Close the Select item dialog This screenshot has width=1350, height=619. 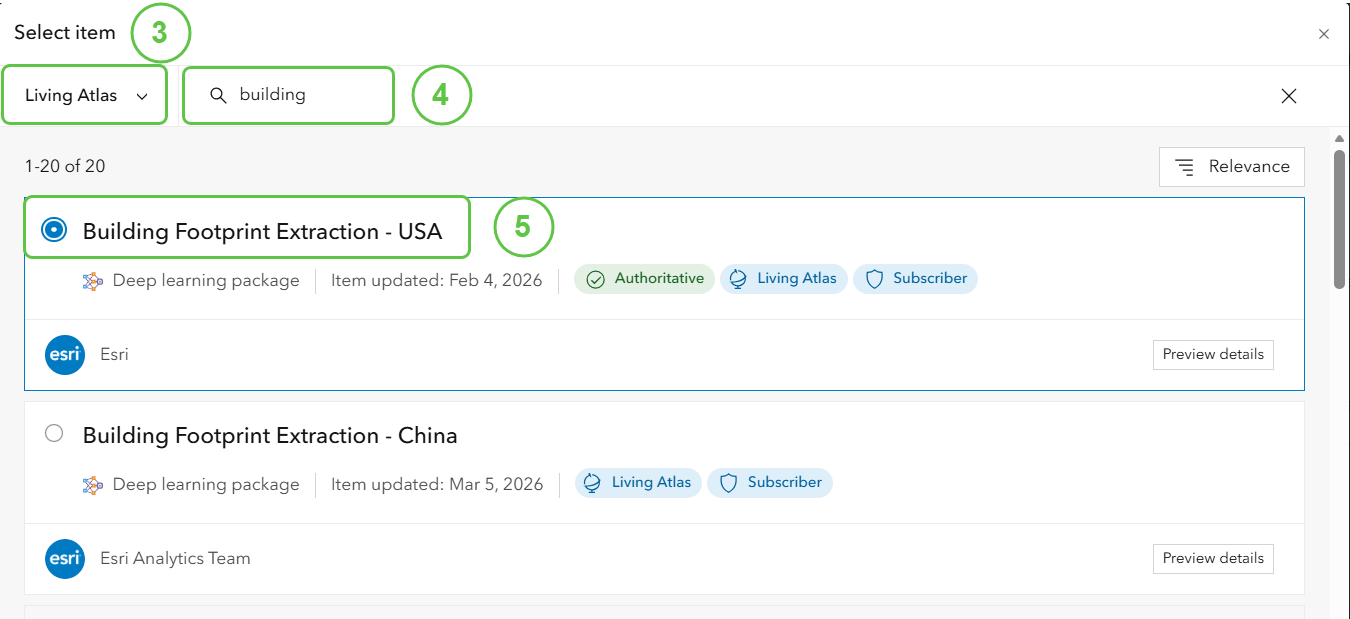[x=1324, y=34]
